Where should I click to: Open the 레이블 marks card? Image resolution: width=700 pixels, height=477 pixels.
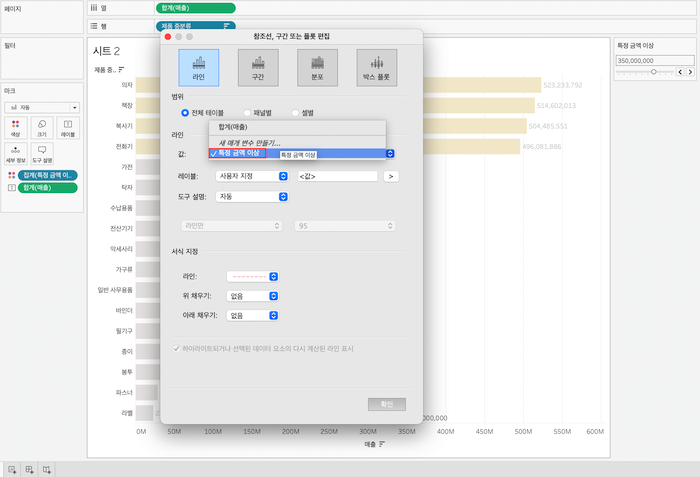click(x=68, y=128)
